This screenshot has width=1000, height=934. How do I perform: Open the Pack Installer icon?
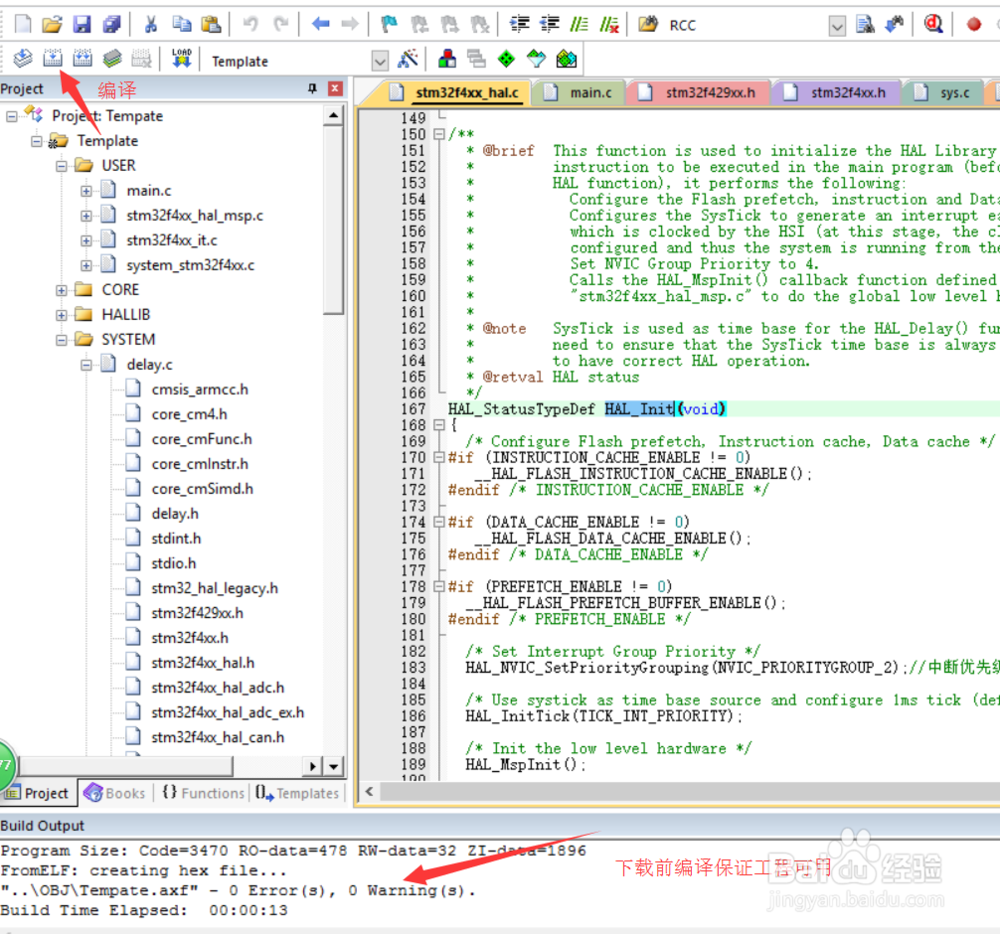pyautogui.click(x=566, y=59)
